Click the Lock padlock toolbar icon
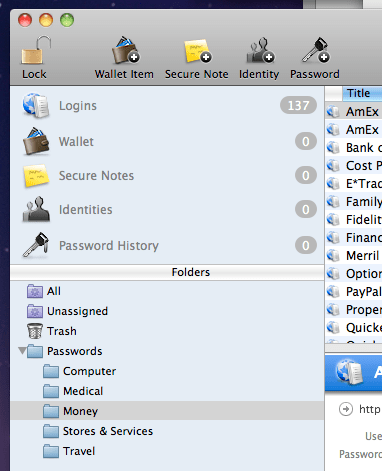 pyautogui.click(x=36, y=50)
